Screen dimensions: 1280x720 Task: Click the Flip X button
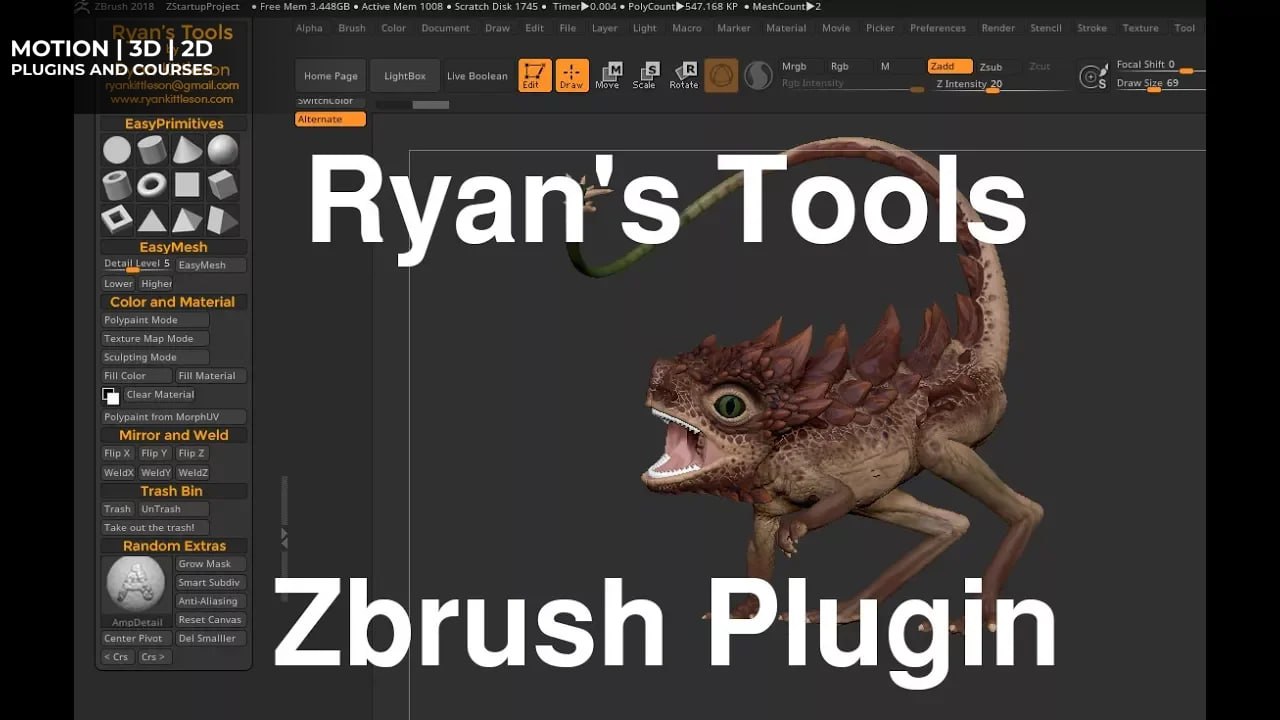point(118,454)
